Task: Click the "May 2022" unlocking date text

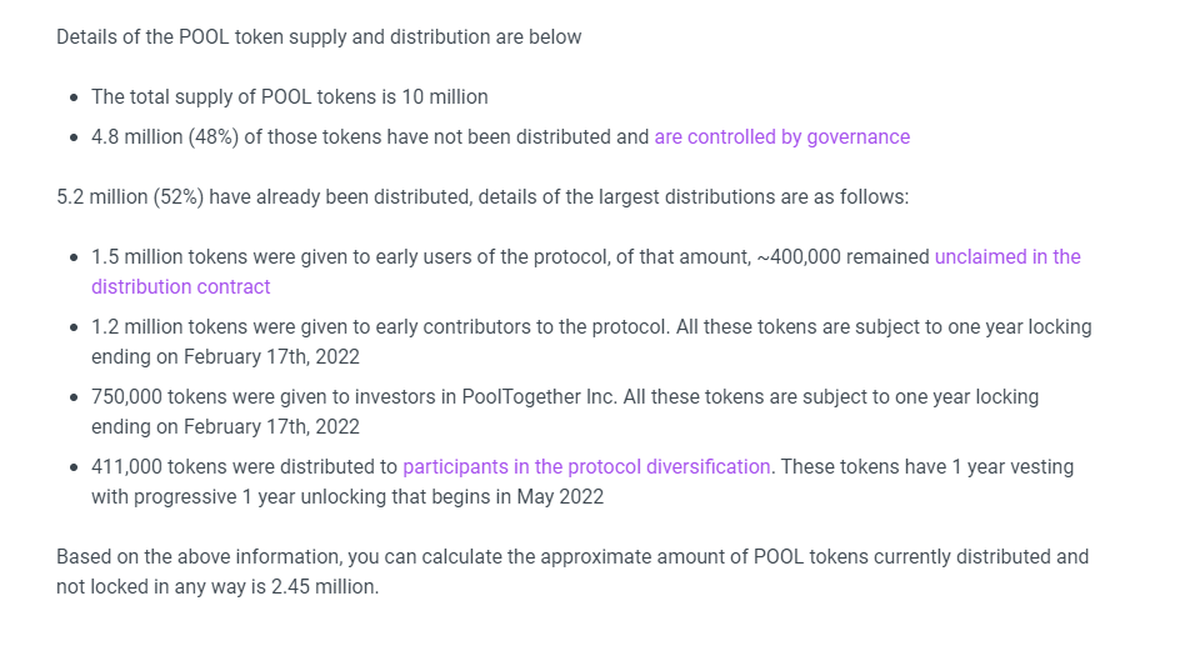Action: (560, 497)
